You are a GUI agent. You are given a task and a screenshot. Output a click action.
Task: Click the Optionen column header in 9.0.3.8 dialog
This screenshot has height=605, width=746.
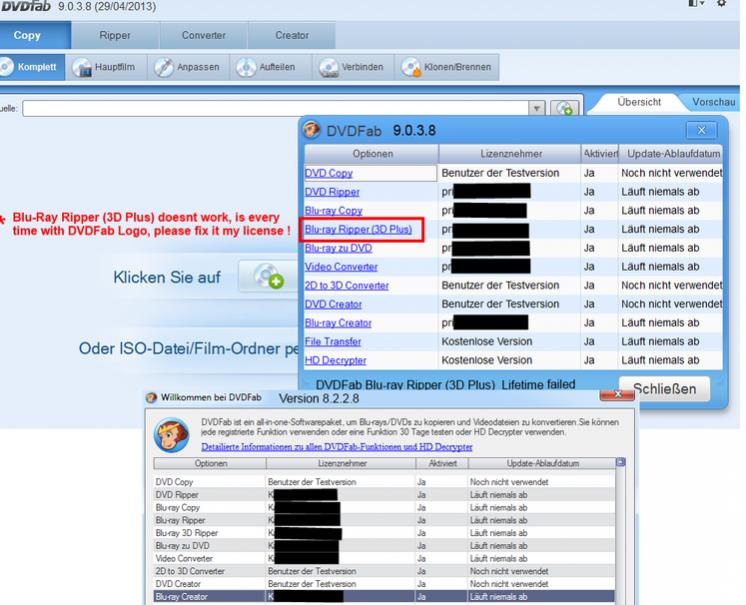[x=372, y=154]
